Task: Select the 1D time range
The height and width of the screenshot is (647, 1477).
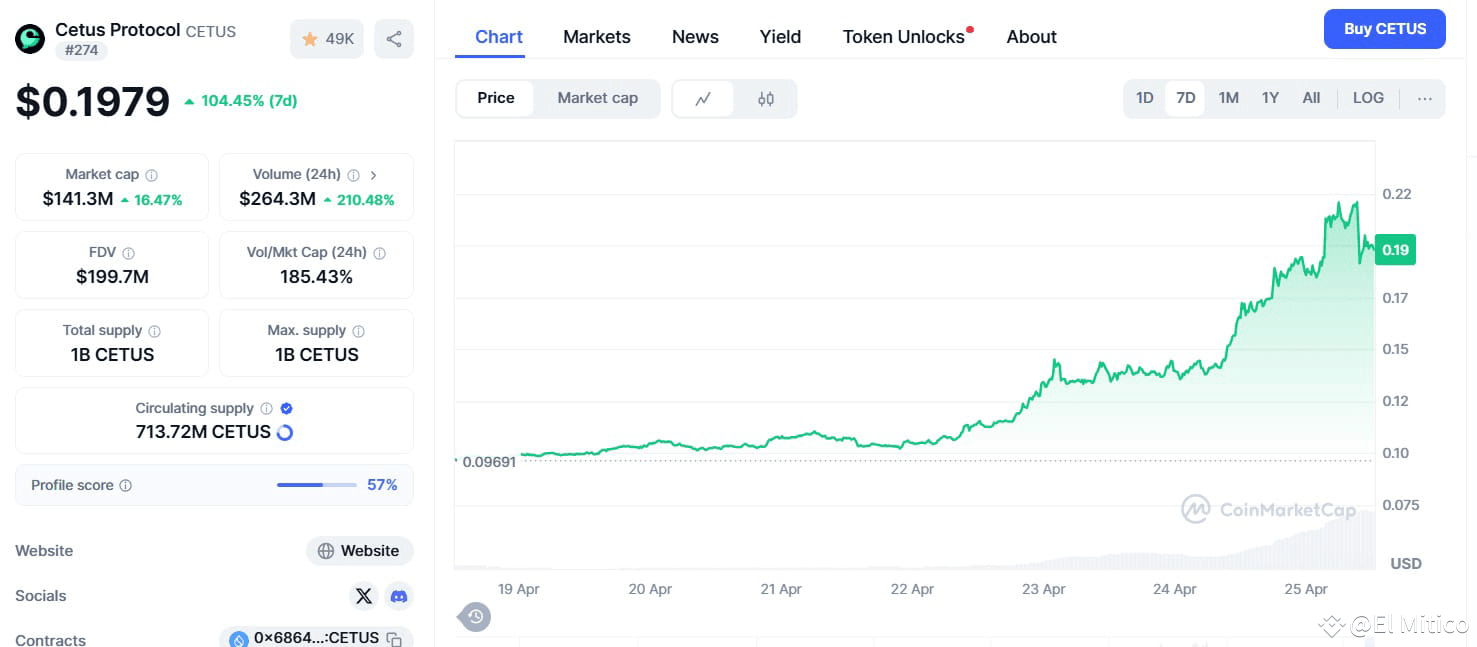Action: [x=1145, y=98]
